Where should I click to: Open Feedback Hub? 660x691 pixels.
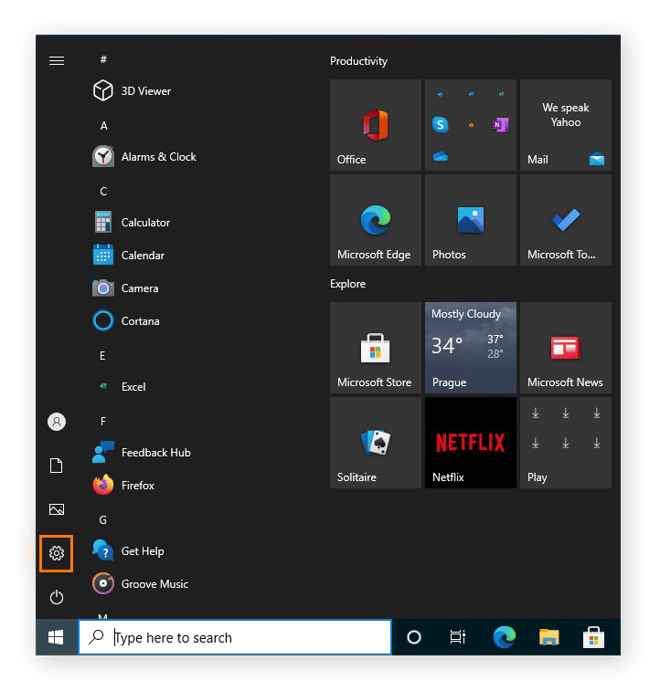[141, 453]
